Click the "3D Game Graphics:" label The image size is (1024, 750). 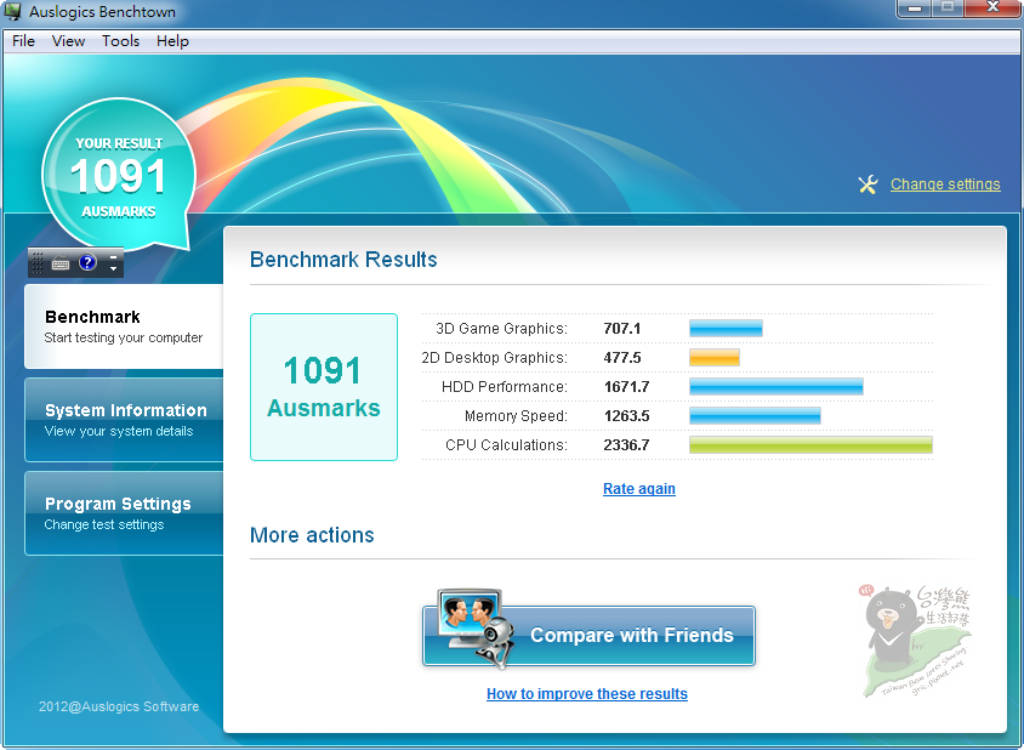[502, 329]
